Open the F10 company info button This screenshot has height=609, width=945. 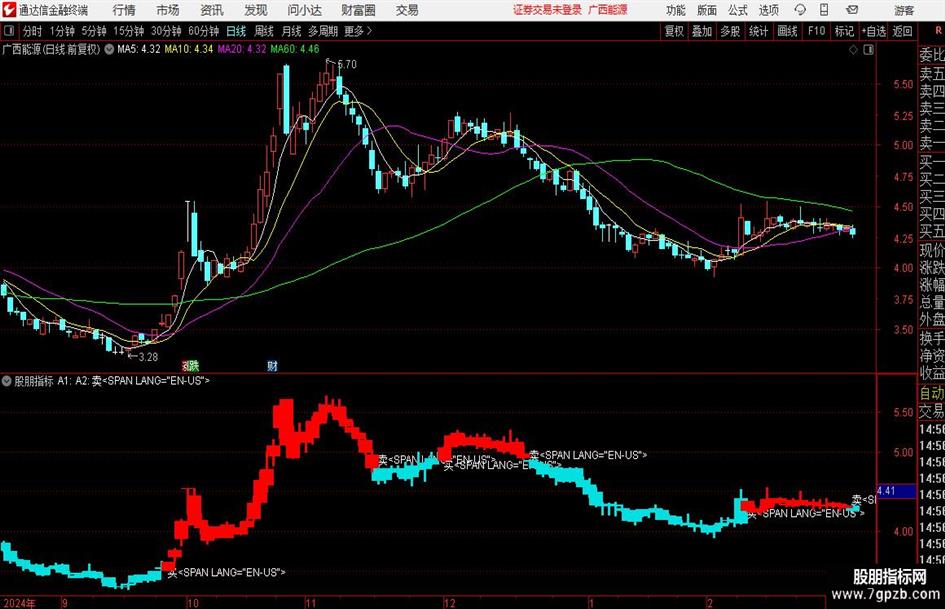816,31
